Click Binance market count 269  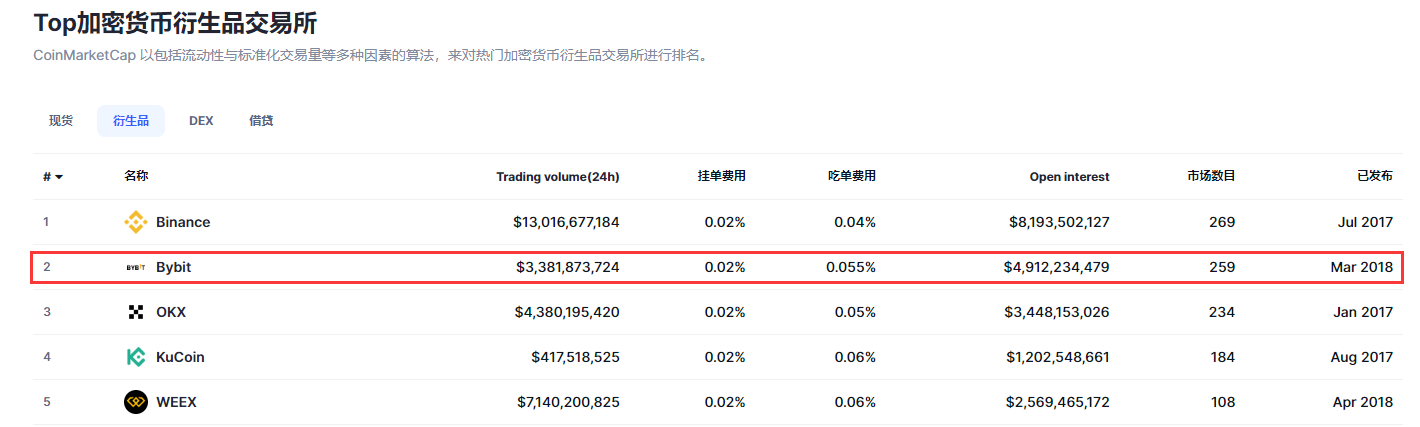pos(1222,222)
